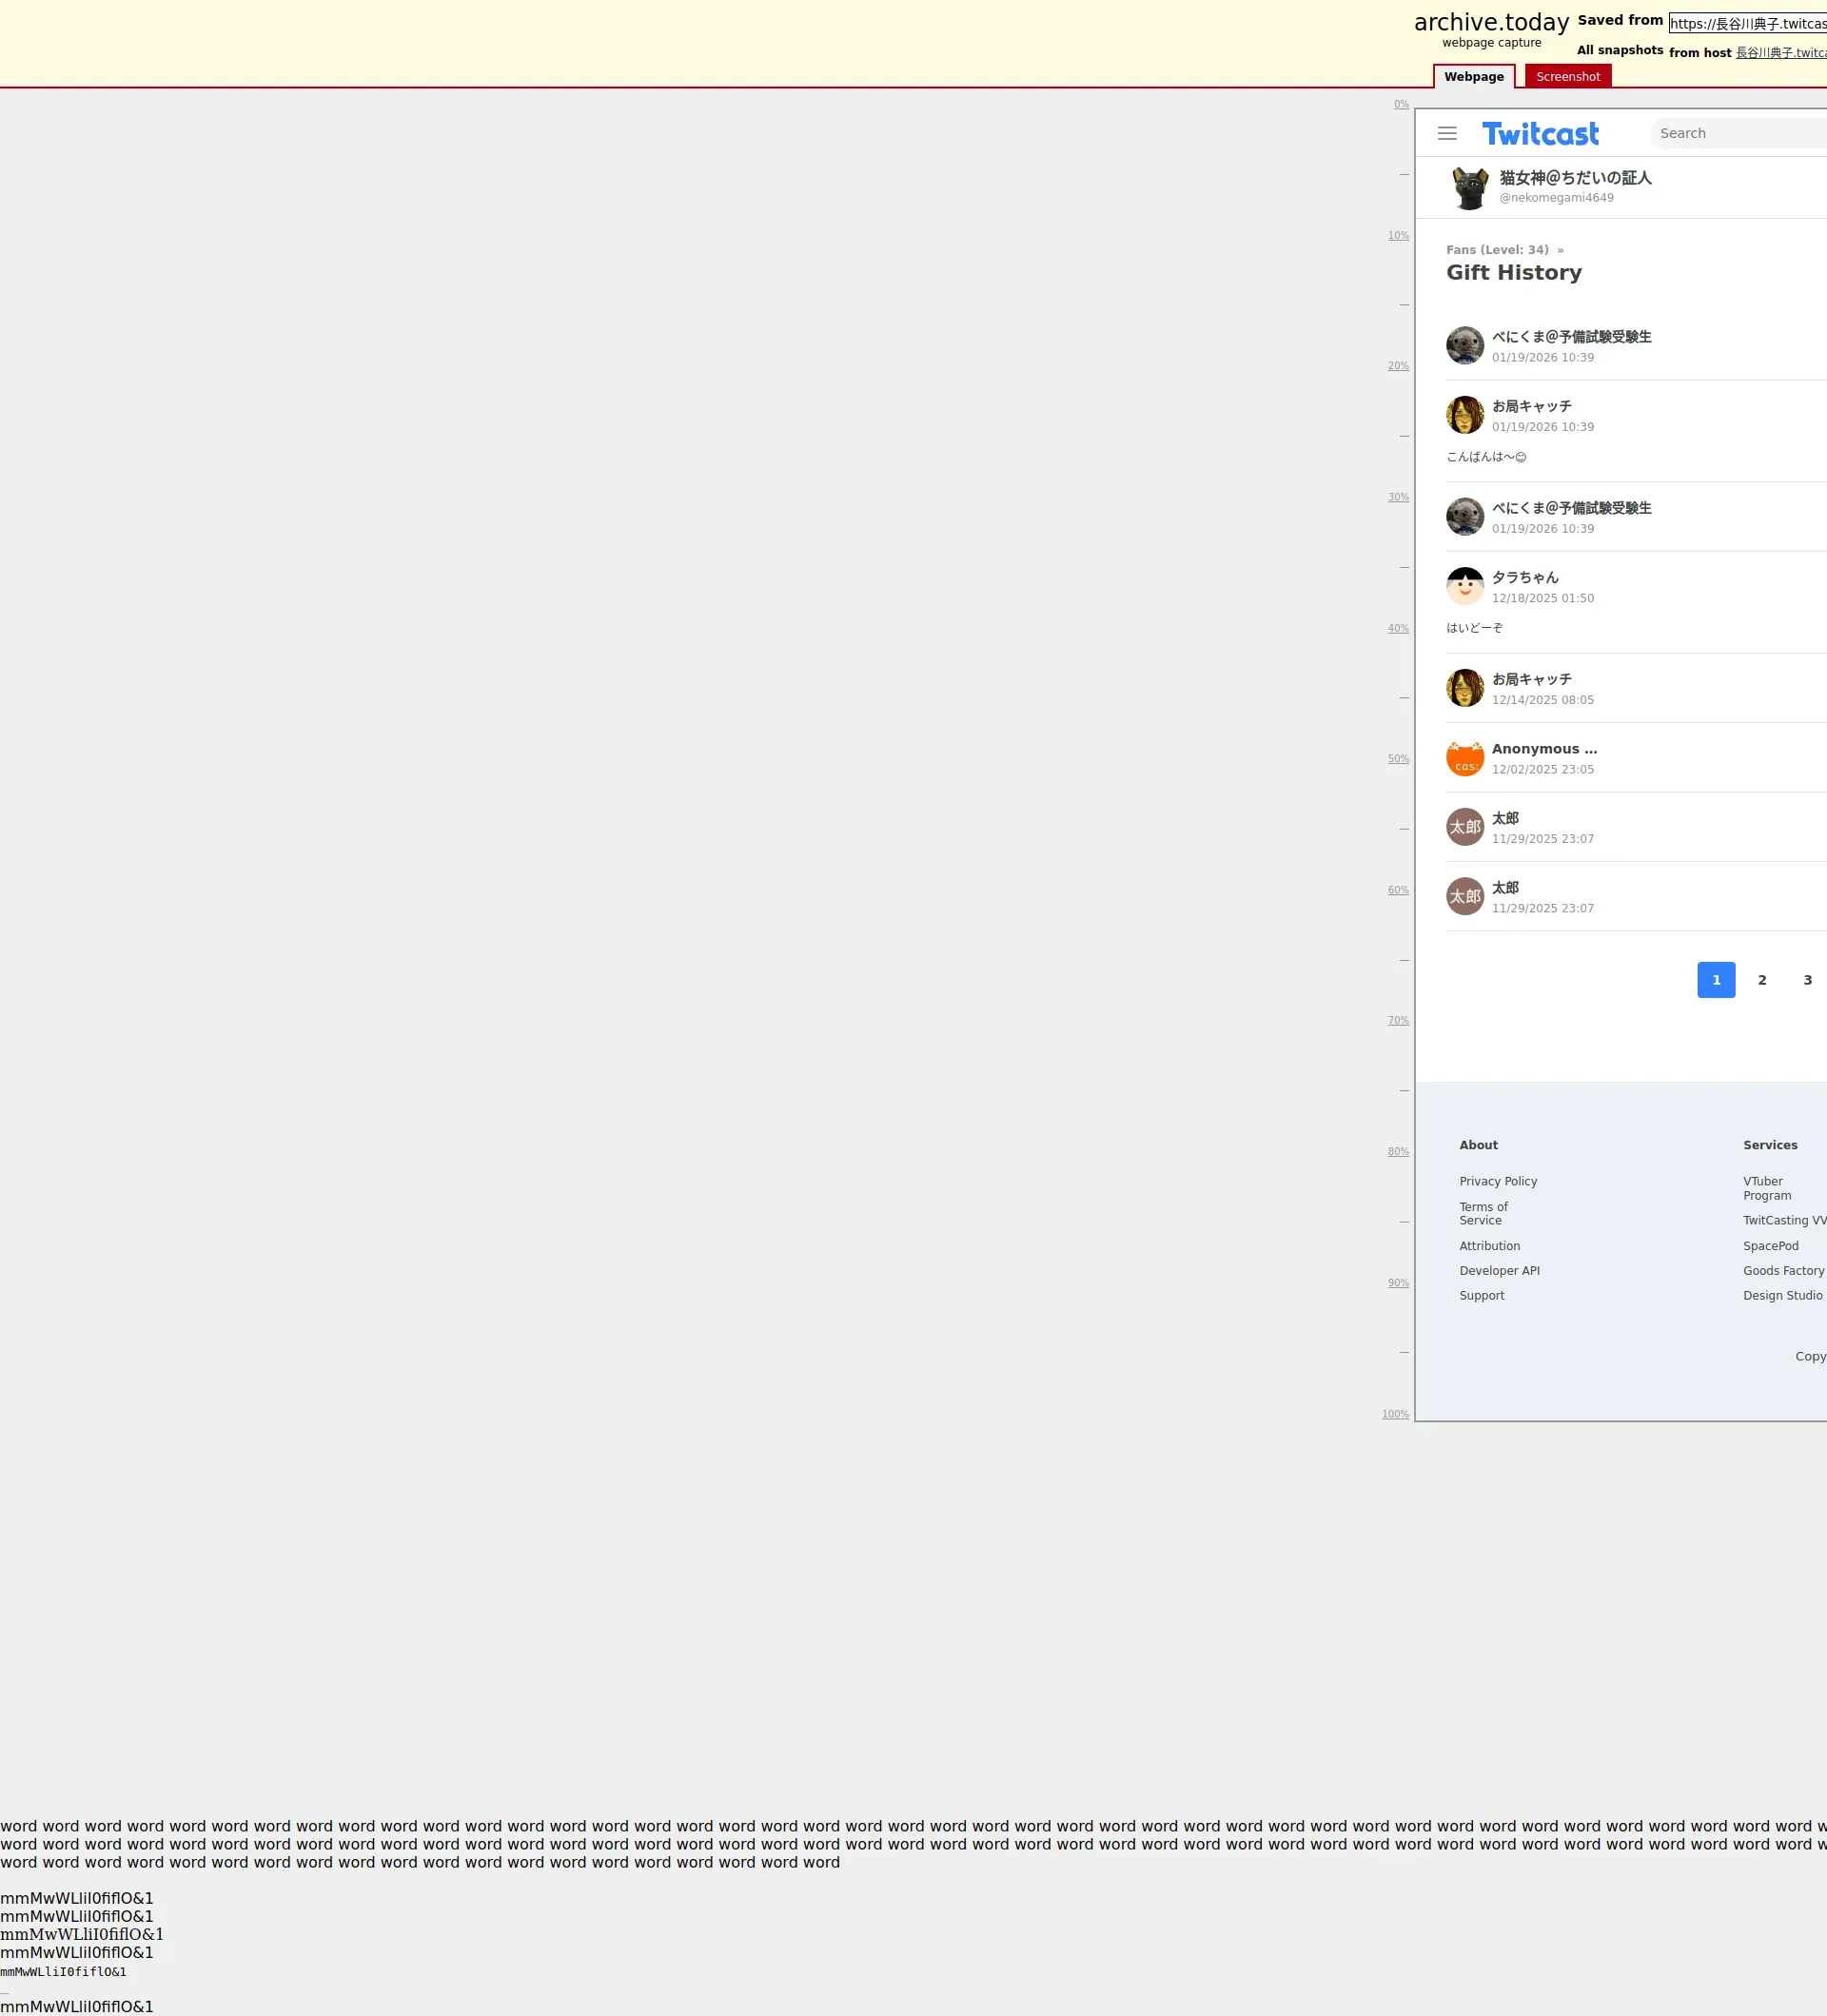
Task: Click the Saved from URL box
Action: point(1746,24)
